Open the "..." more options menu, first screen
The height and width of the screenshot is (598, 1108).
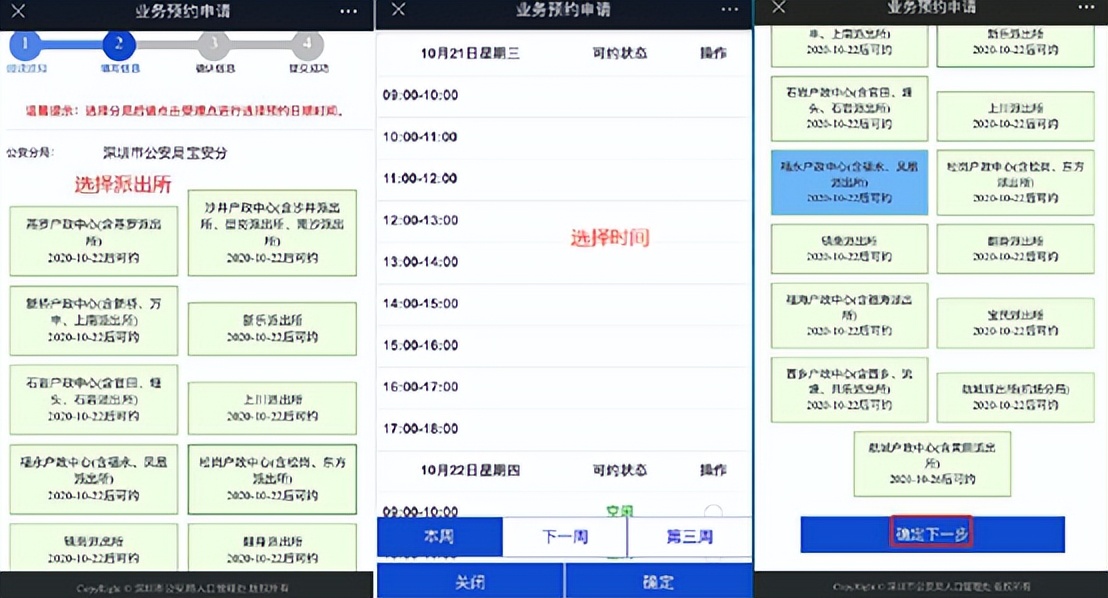click(x=348, y=12)
